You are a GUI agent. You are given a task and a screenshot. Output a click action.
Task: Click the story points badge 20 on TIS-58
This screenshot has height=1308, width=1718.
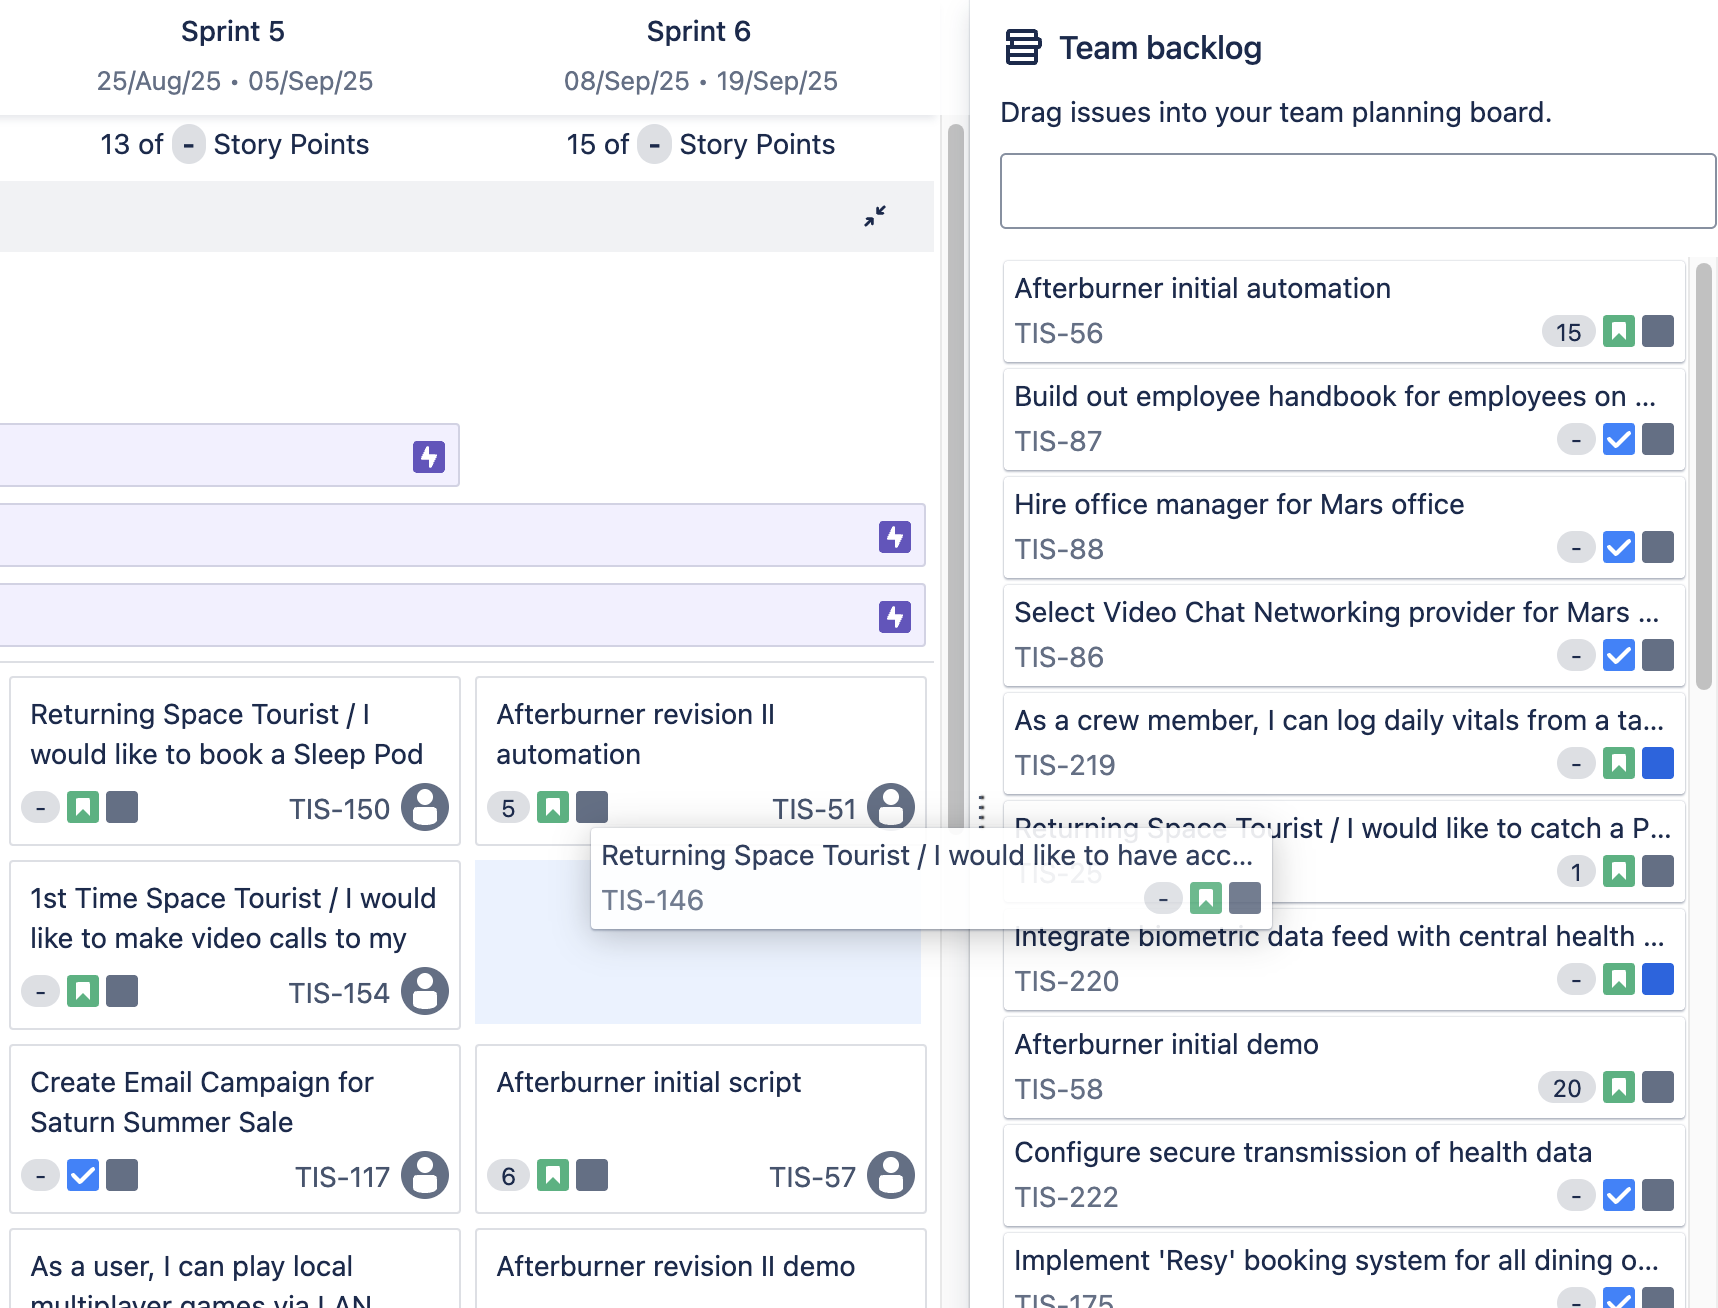(1566, 1087)
